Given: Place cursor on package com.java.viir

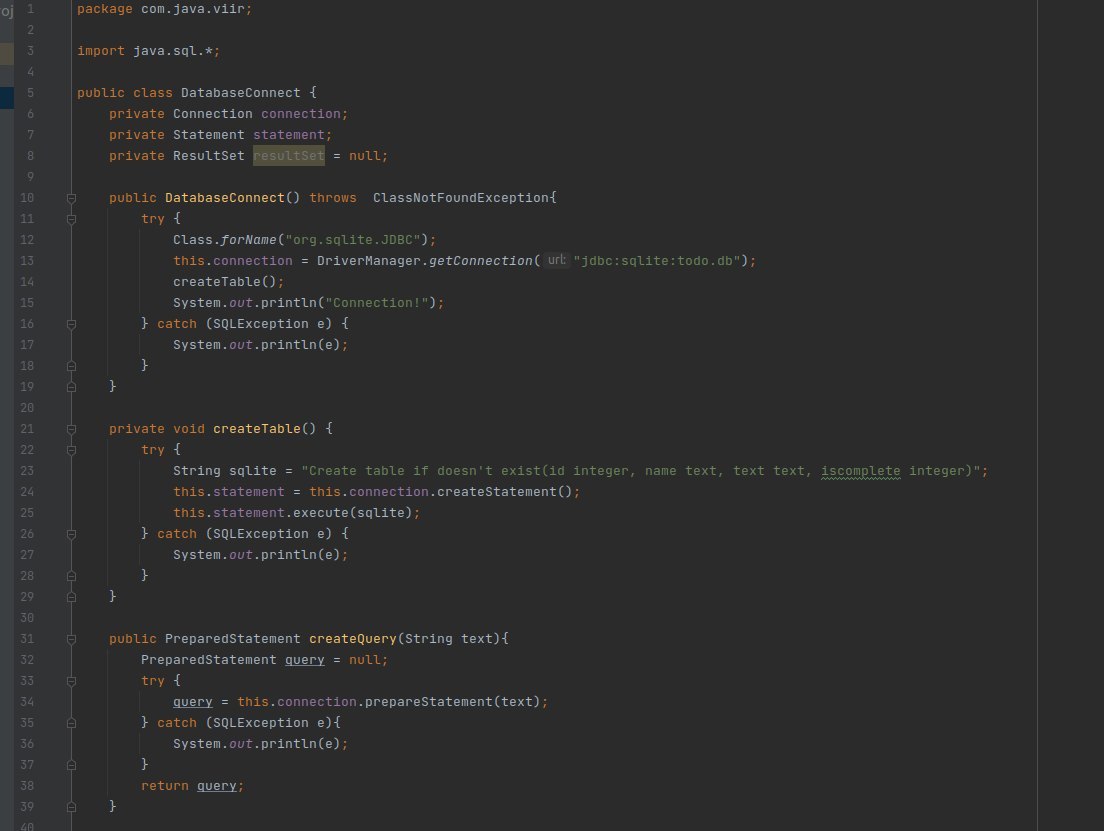Looking at the screenshot, I should [x=164, y=9].
